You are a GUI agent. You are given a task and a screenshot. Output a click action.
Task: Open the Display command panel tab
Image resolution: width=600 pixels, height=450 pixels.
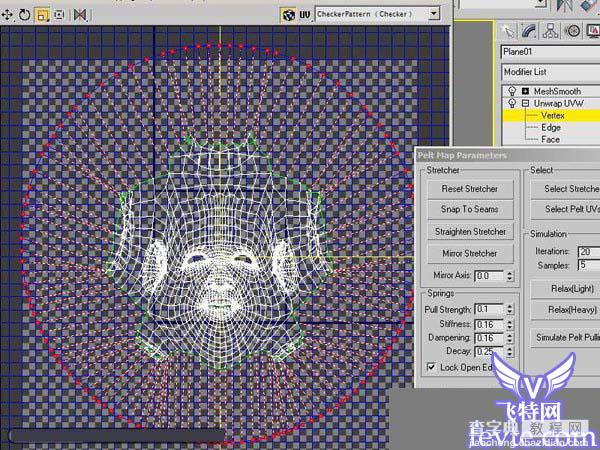[x=592, y=31]
